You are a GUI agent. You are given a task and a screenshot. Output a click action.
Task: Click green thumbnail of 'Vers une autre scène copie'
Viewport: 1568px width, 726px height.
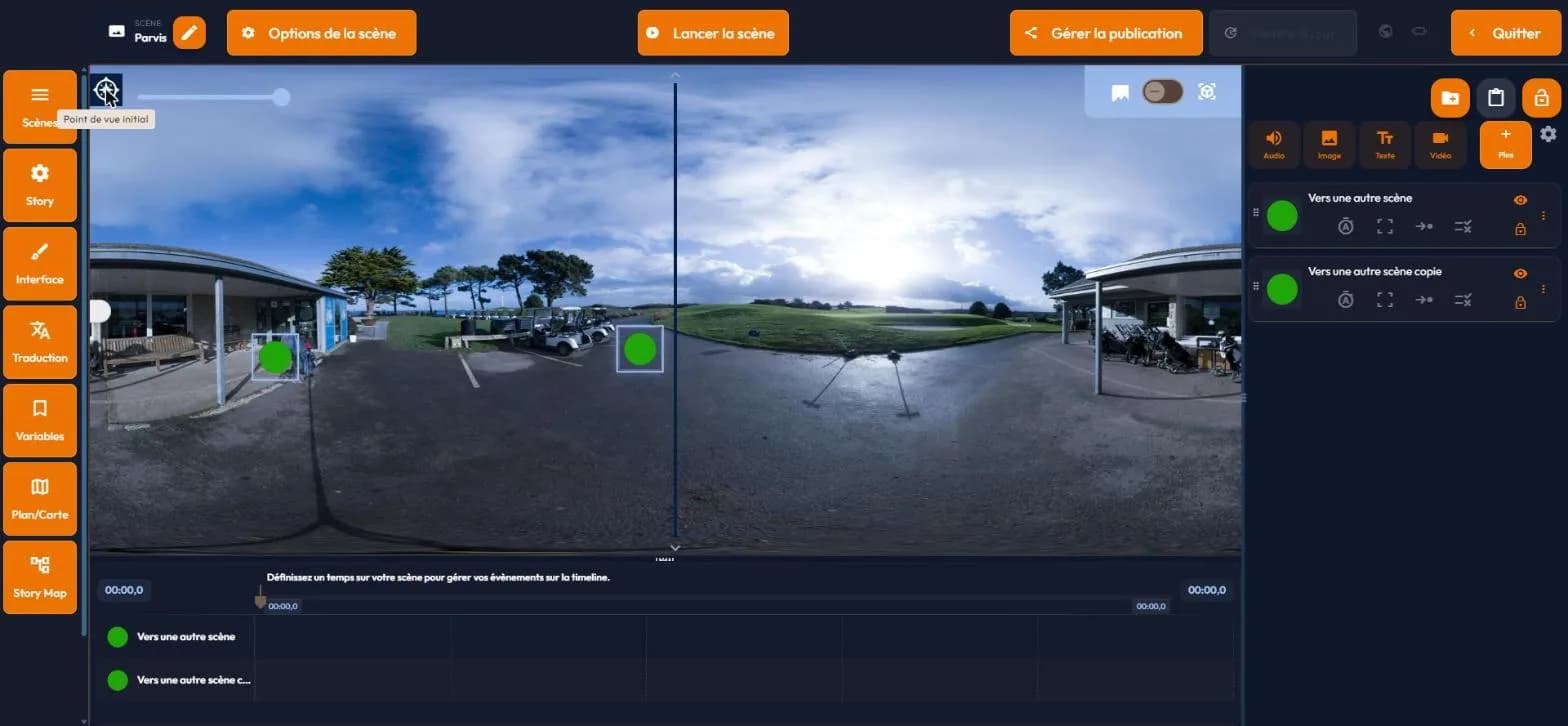point(1282,289)
